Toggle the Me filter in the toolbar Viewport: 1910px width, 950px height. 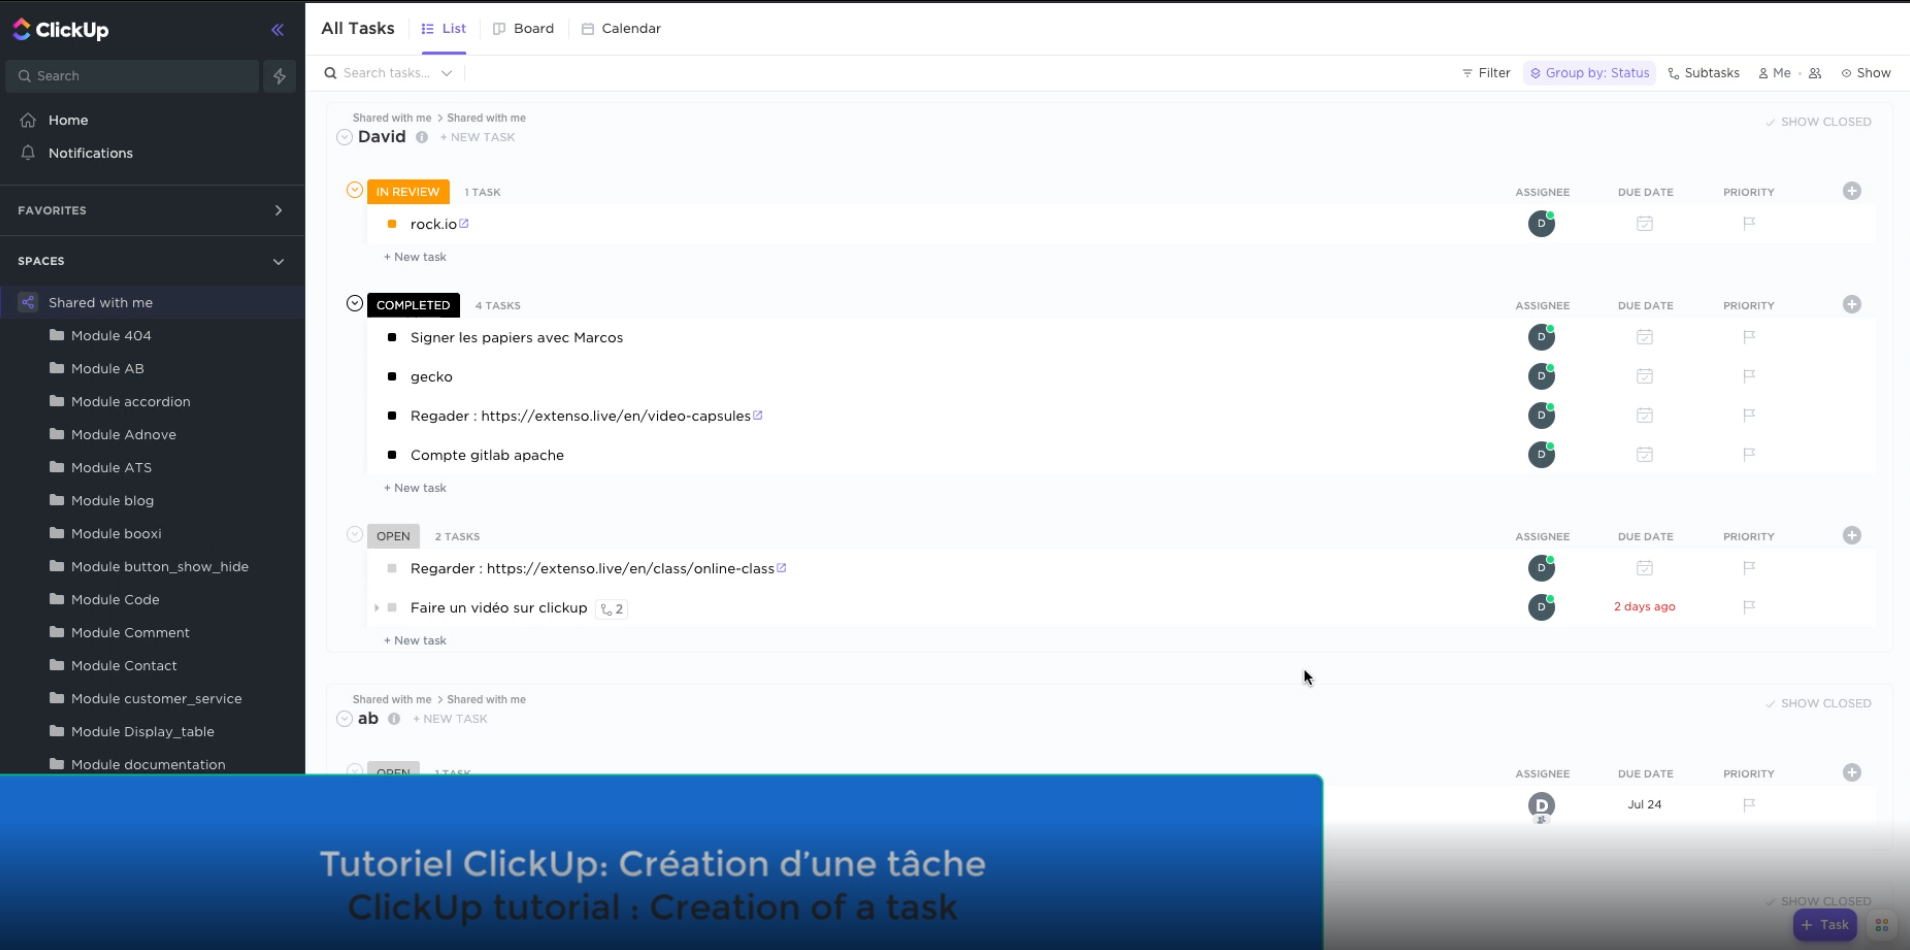(1779, 72)
